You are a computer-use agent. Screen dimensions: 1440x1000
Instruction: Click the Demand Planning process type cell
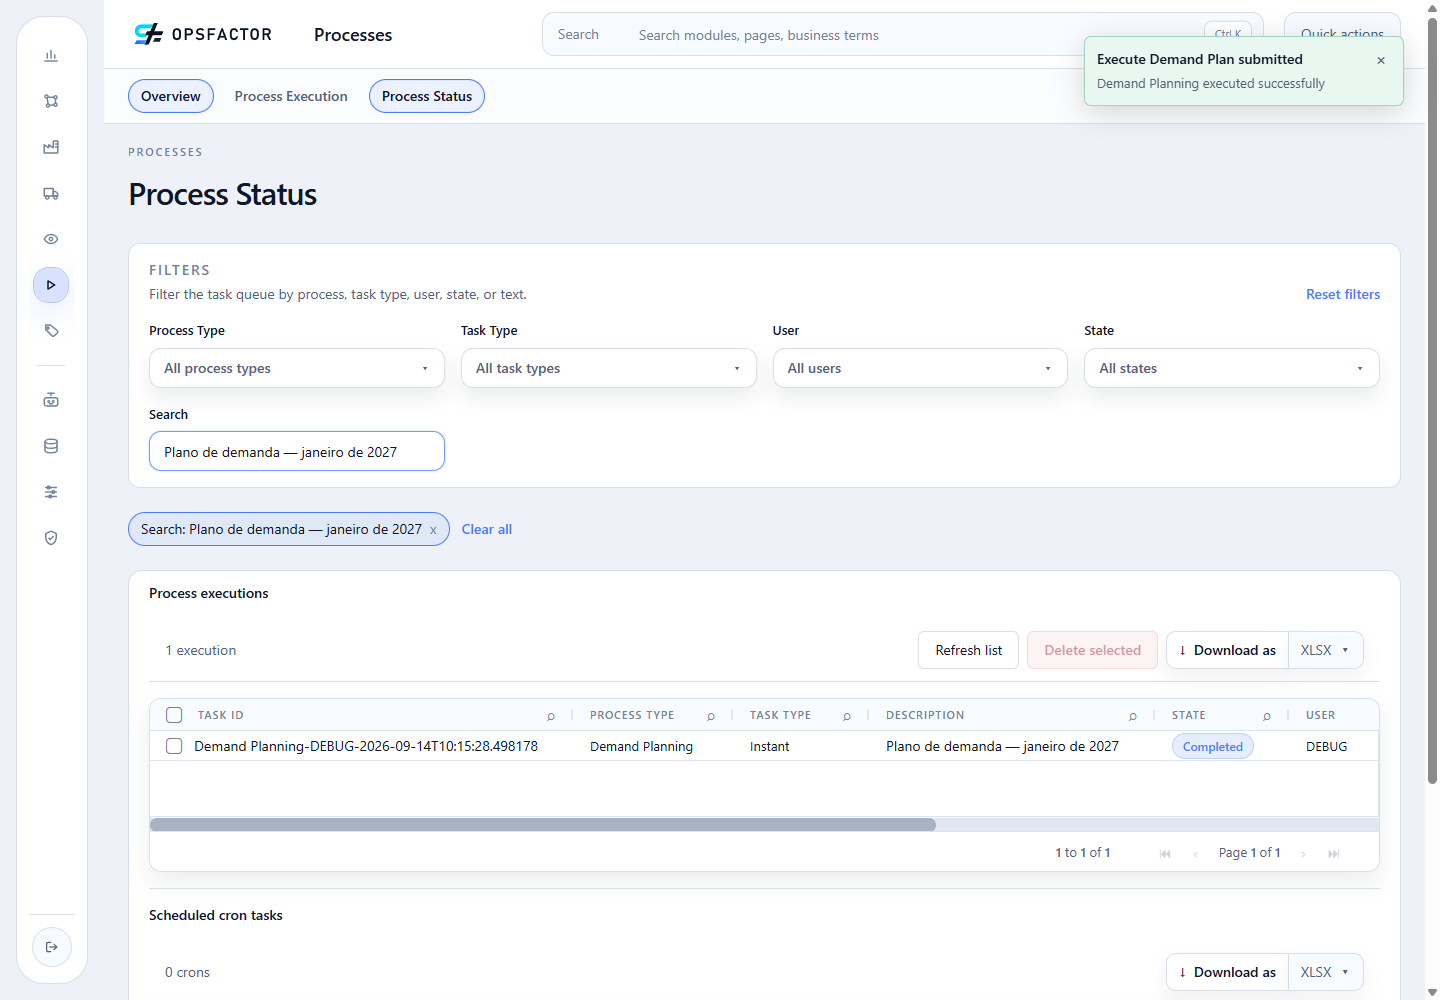(x=641, y=746)
